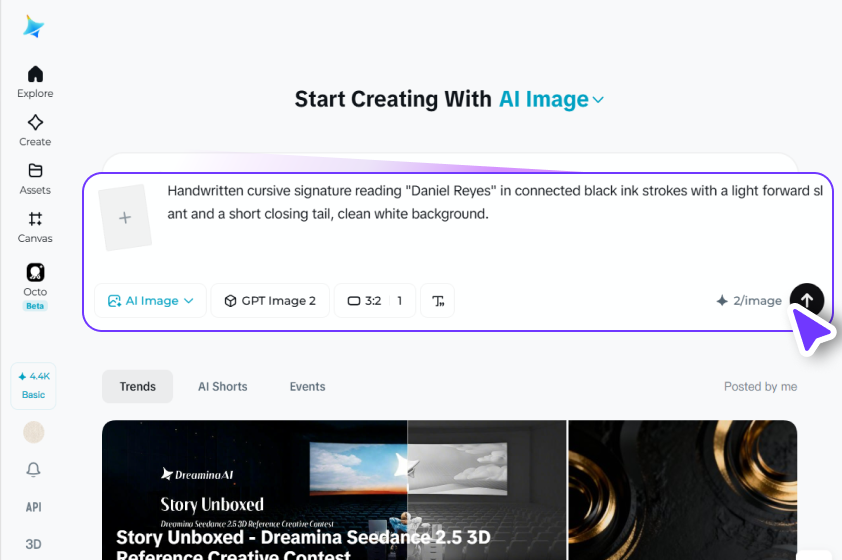The height and width of the screenshot is (560, 842).
Task: Click the Dreamina star logo
Action: [x=33, y=26]
